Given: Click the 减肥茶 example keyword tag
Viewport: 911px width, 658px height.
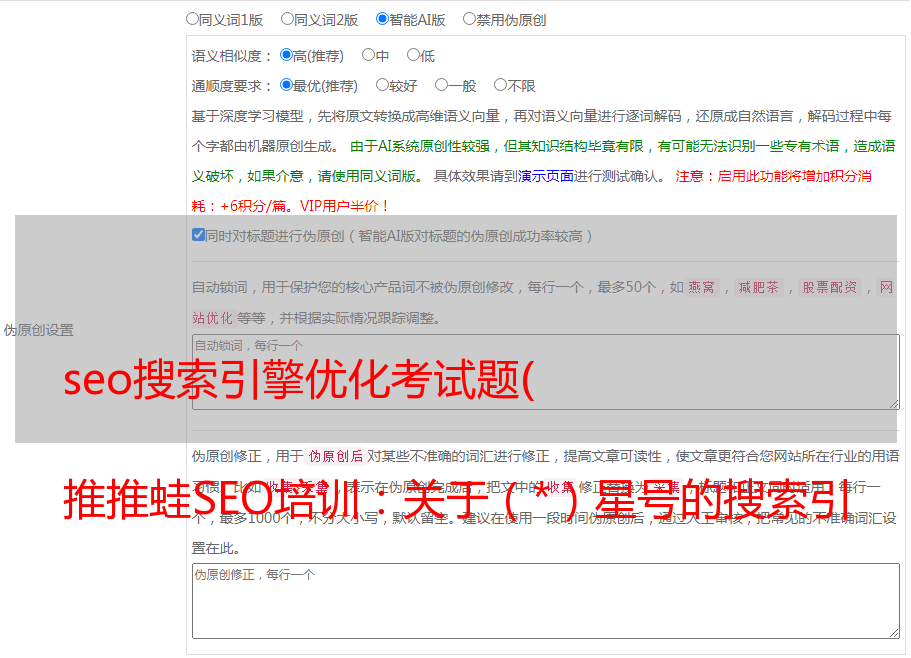Looking at the screenshot, I should (758, 287).
